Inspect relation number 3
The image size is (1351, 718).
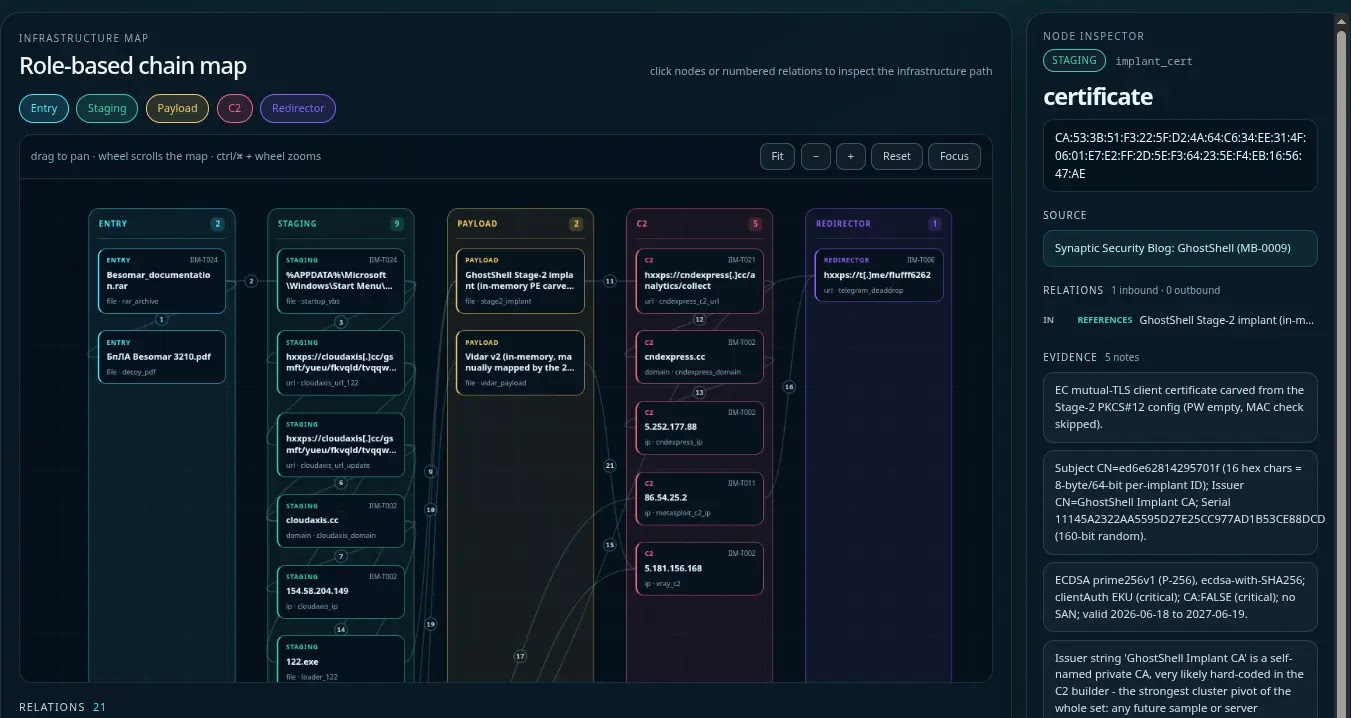coord(340,322)
